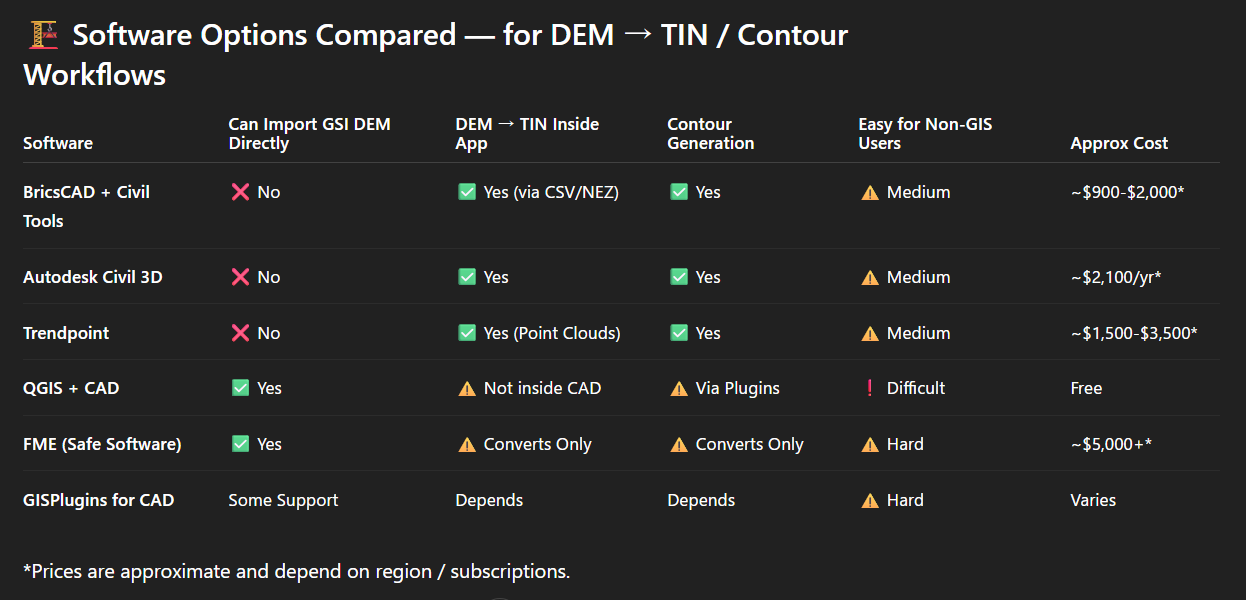Click the warning icon beside Via Plugins
1246x600 pixels.
[x=679, y=388]
